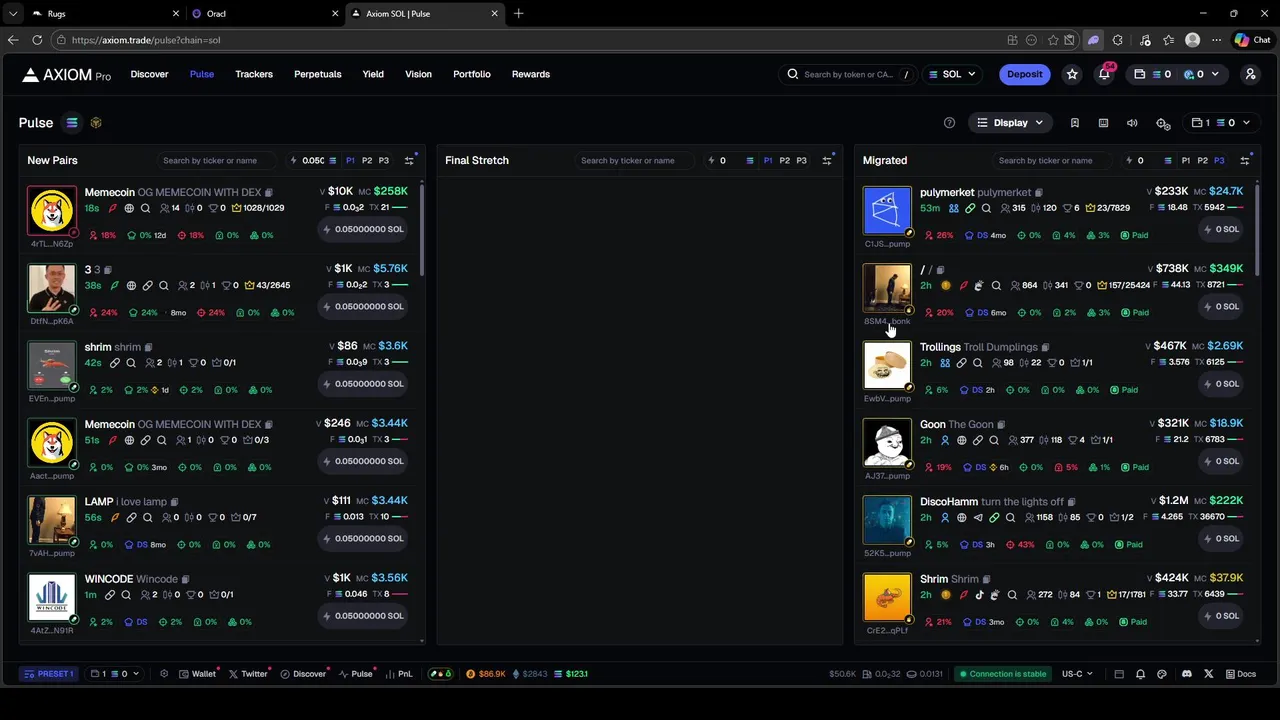Select preset P1 in Migrated

point(1186,160)
